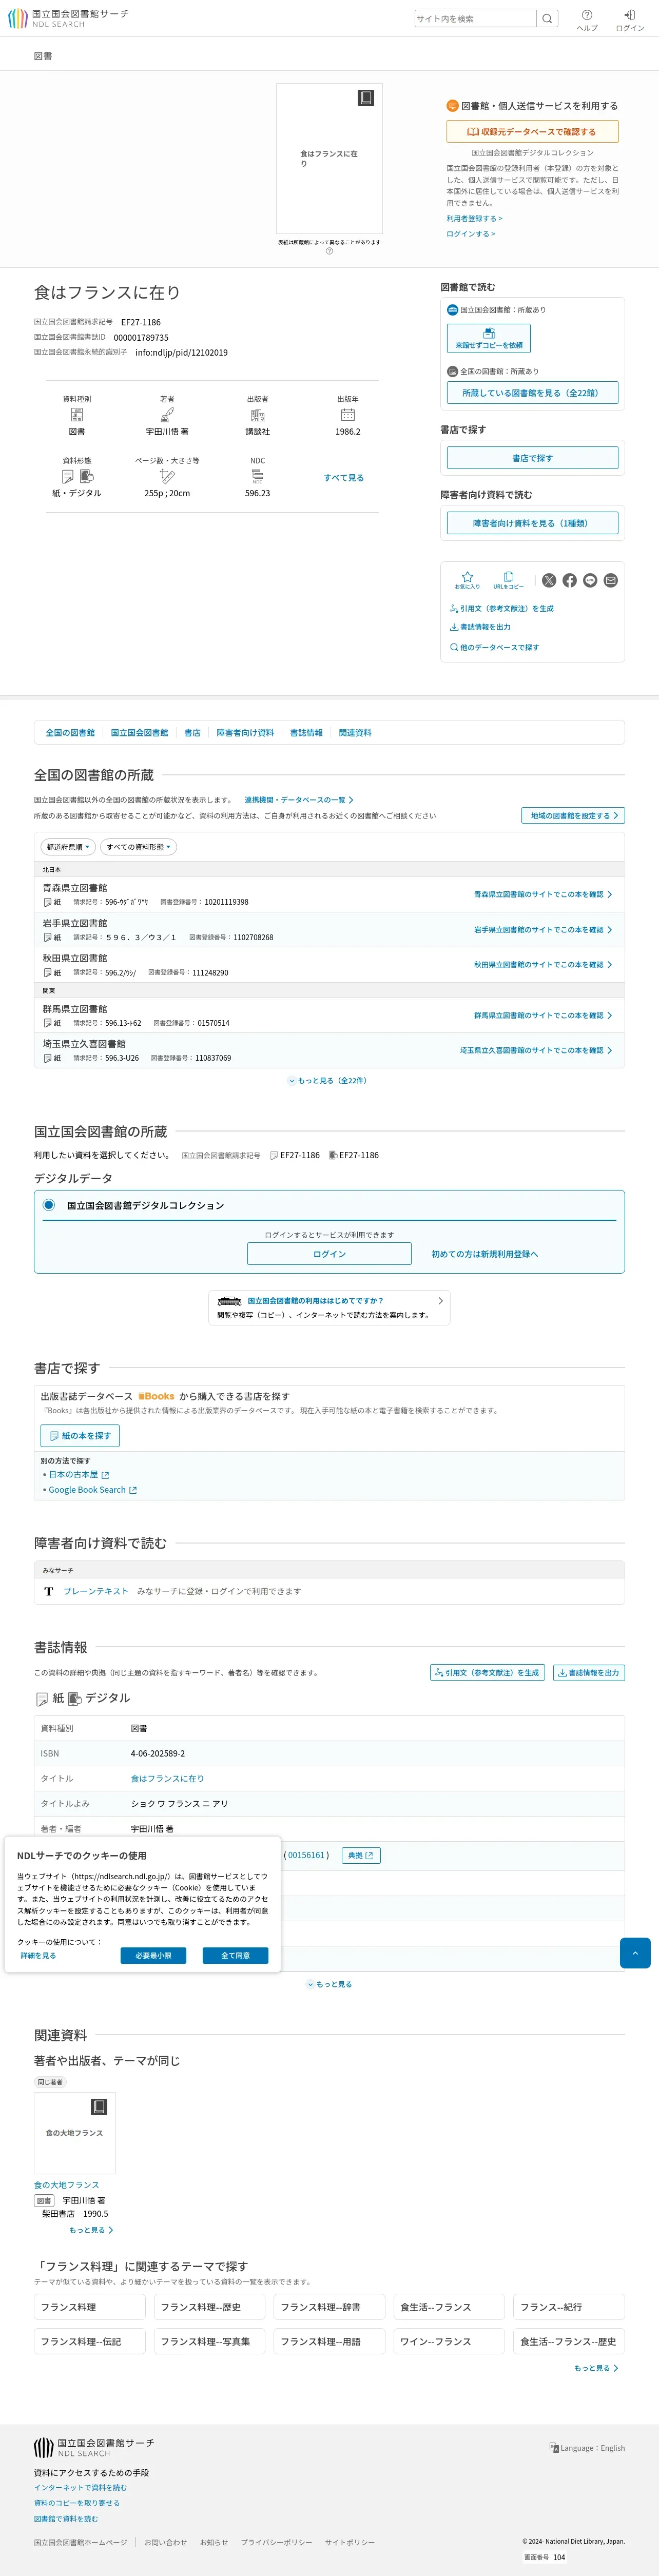
Task: Share via LINE icon
Action: (x=590, y=580)
